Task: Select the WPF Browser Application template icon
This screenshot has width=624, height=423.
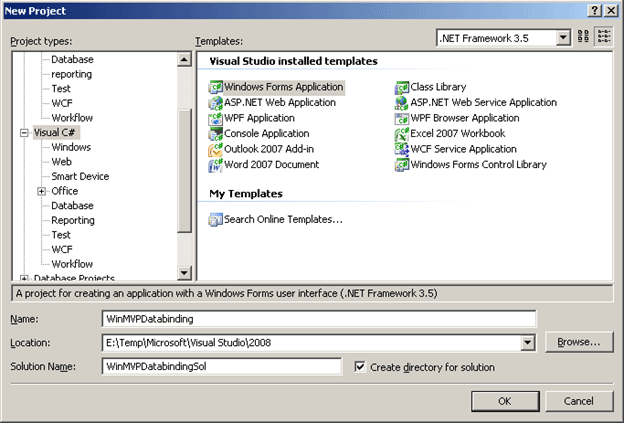Action: (402, 118)
